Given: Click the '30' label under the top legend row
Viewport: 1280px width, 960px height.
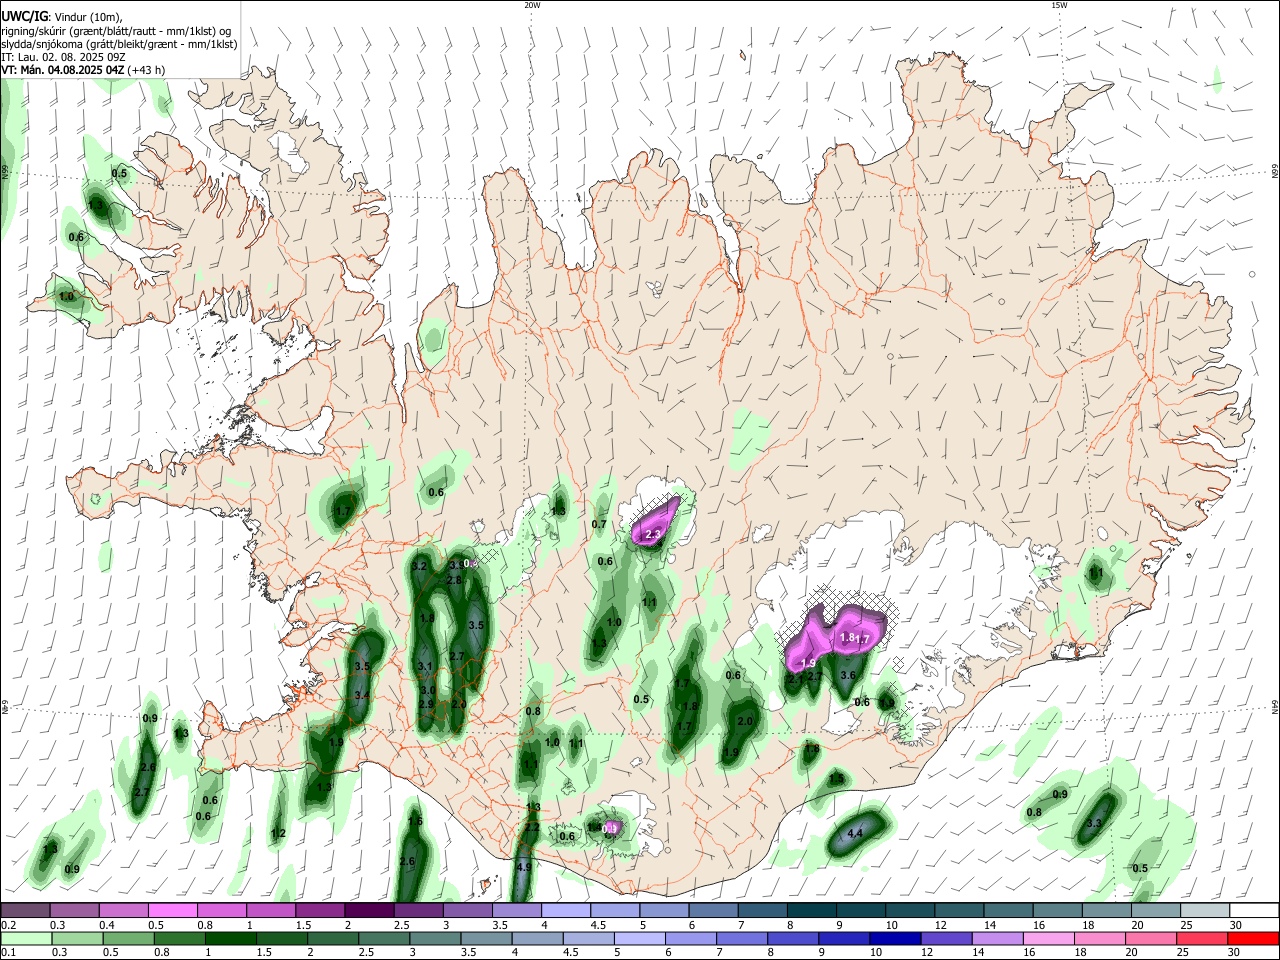Looking at the screenshot, I should (x=1236, y=925).
